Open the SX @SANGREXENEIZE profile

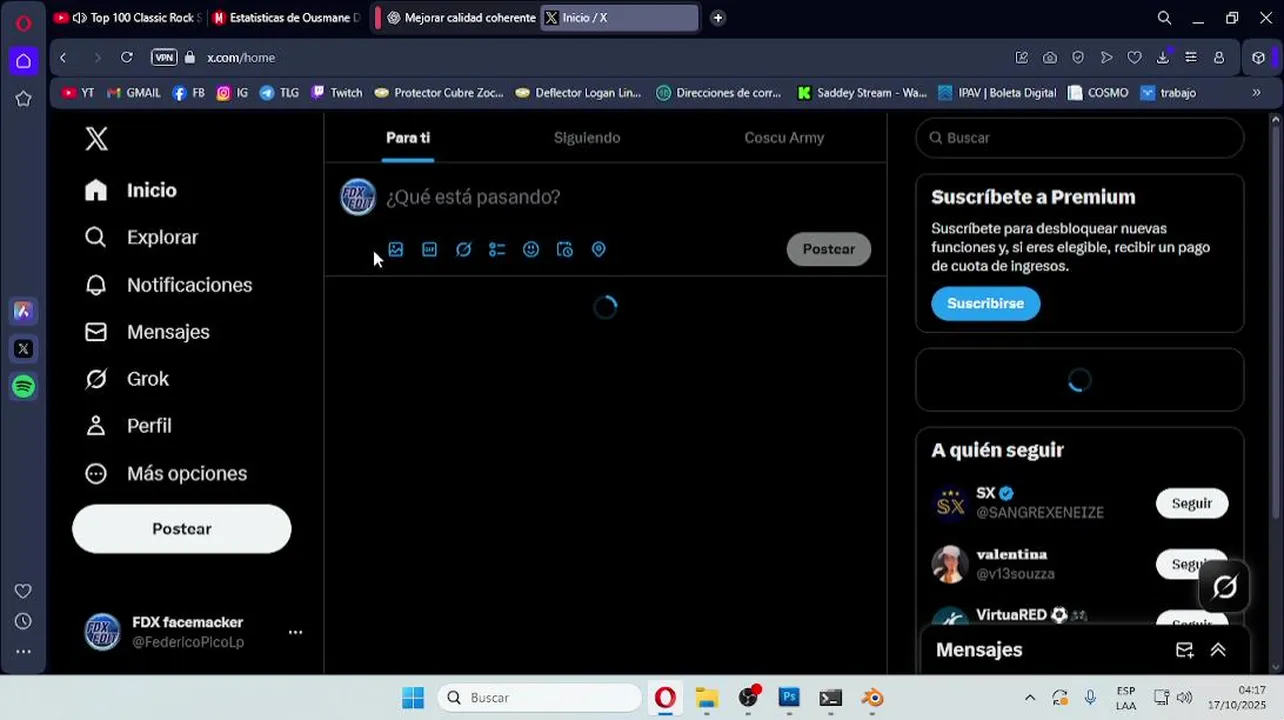pos(1039,503)
